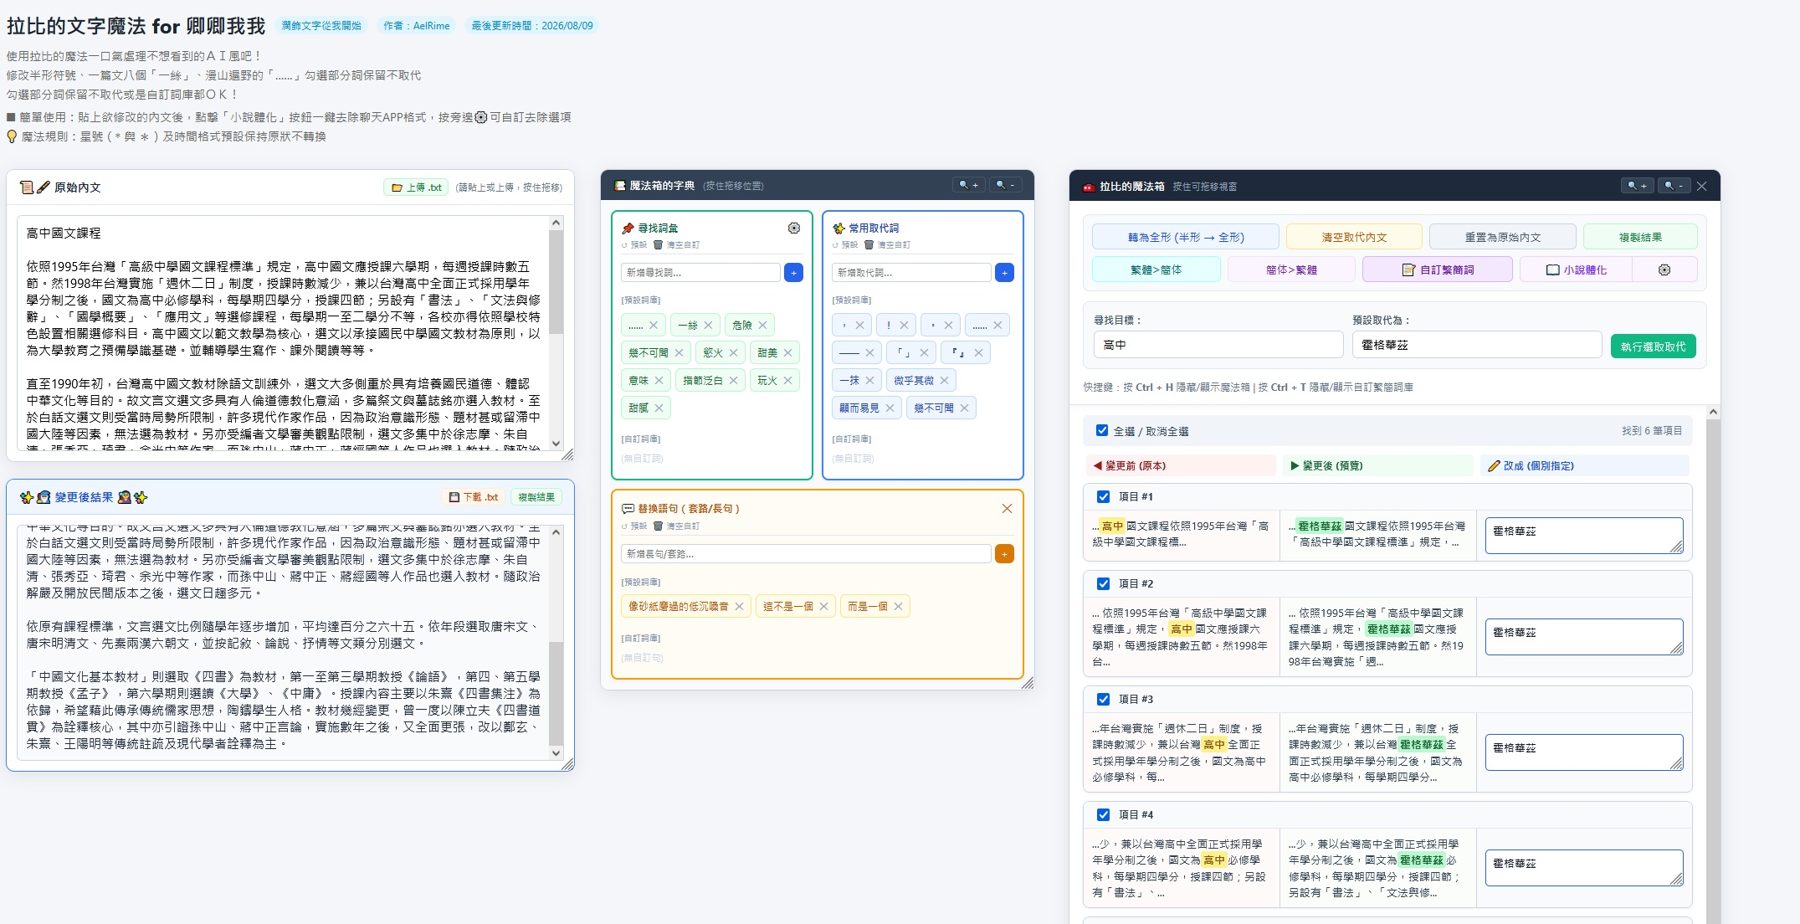Uncheck 項目 #2 checkbox
The image size is (1800, 924).
tap(1103, 583)
